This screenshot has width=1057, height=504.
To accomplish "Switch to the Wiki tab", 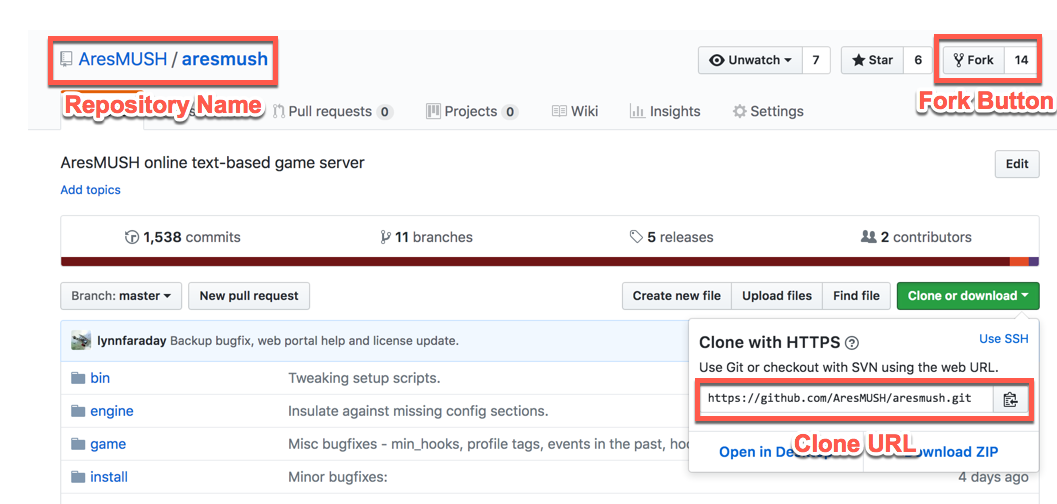I will (575, 111).
